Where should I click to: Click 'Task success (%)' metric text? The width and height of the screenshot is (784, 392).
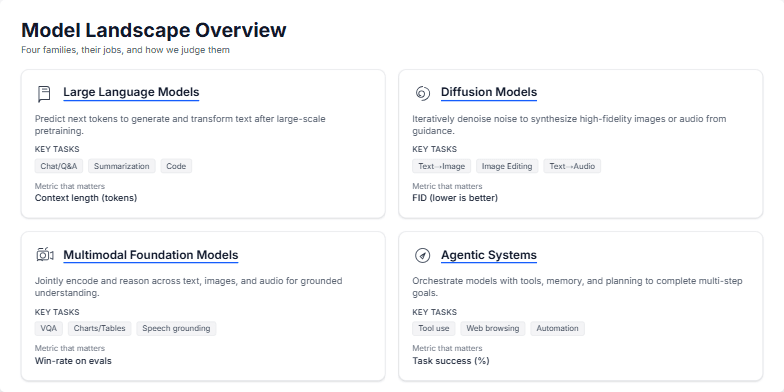[450, 360]
